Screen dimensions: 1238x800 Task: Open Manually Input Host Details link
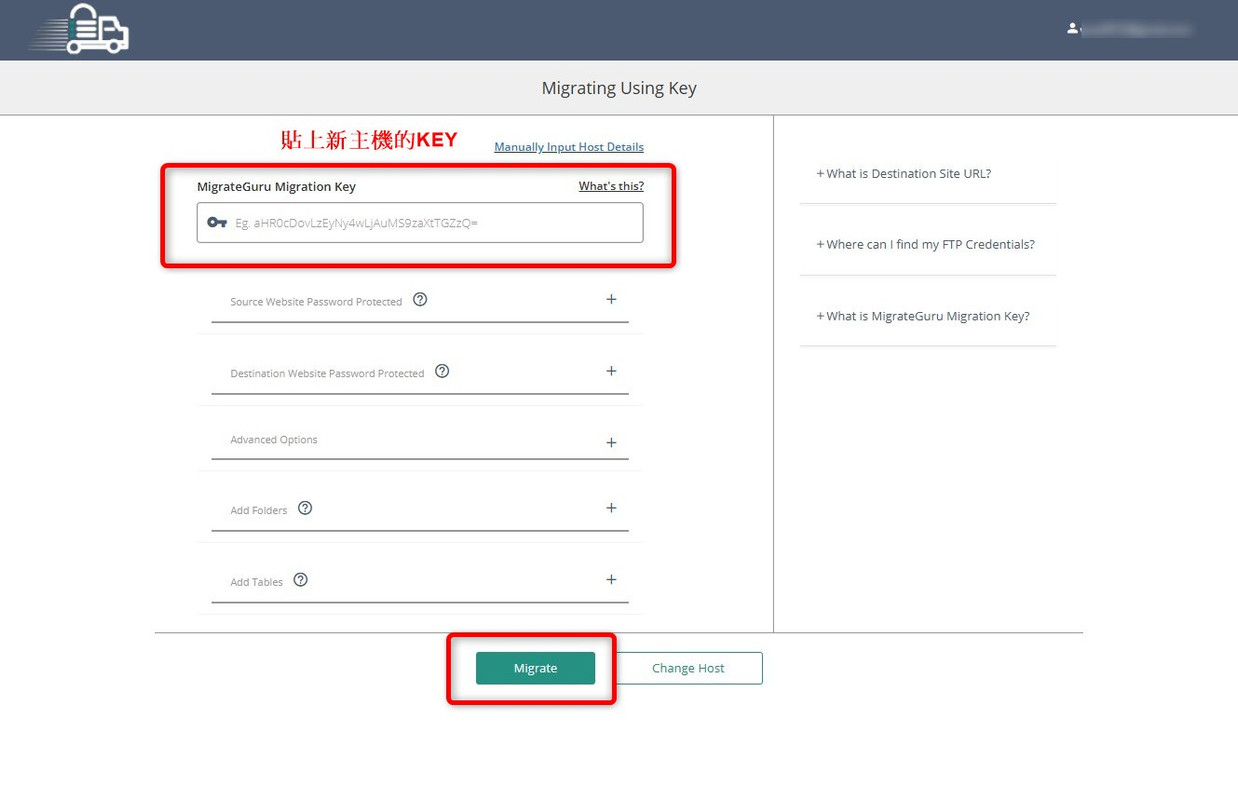(x=569, y=147)
